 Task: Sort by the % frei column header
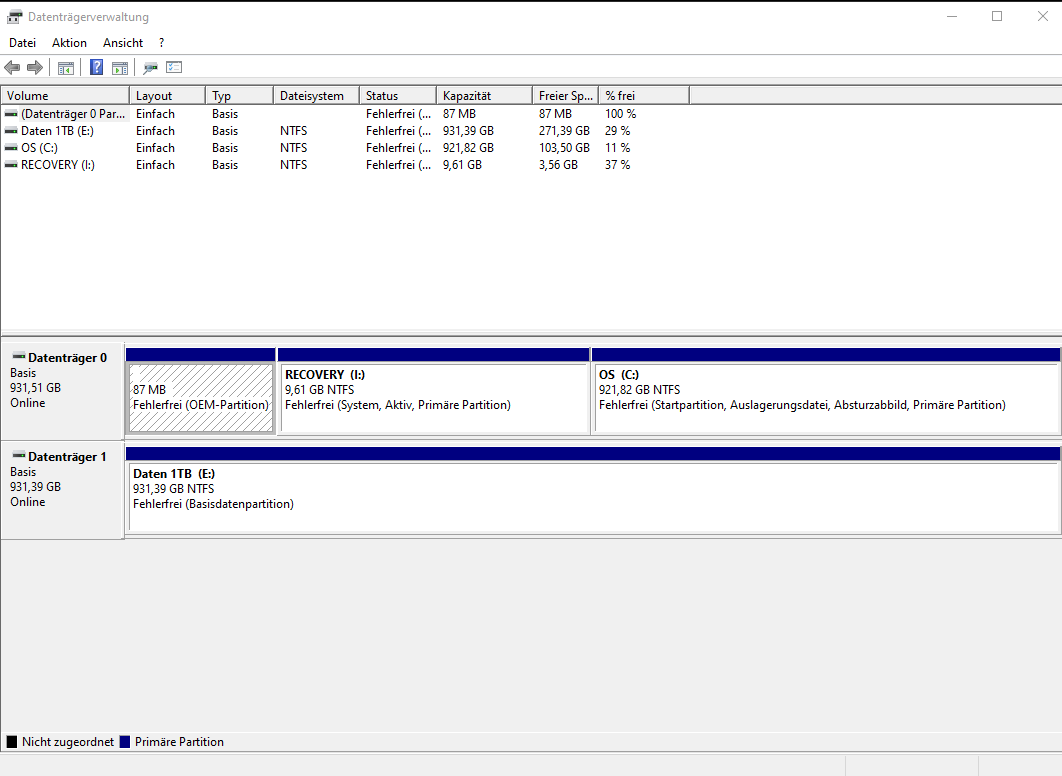click(x=644, y=95)
